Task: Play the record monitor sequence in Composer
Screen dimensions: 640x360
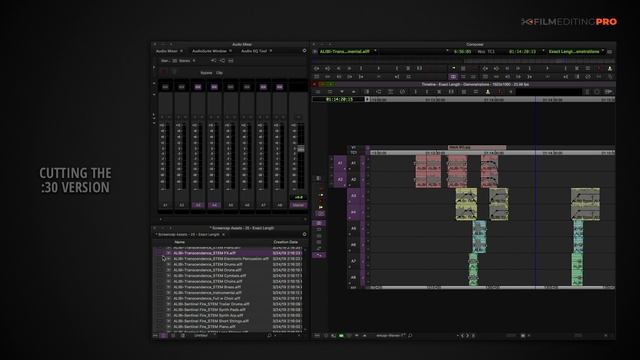Action: click(x=547, y=68)
